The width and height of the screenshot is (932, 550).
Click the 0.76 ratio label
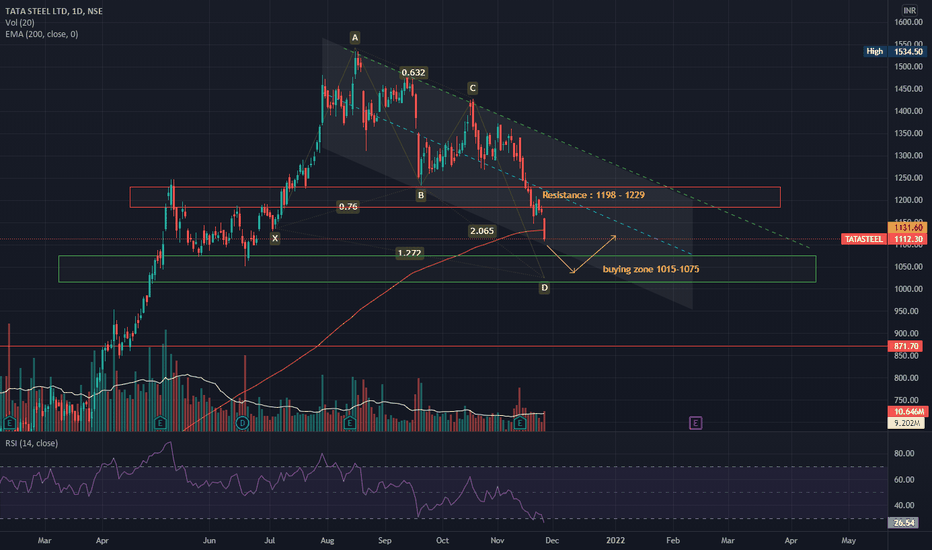coord(348,206)
